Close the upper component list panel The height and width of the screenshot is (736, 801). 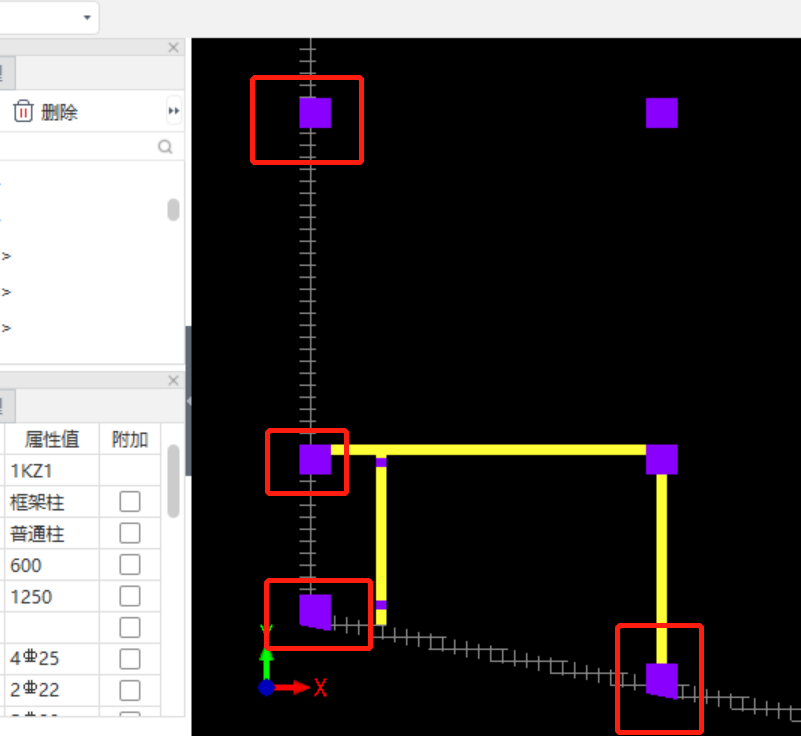173,48
